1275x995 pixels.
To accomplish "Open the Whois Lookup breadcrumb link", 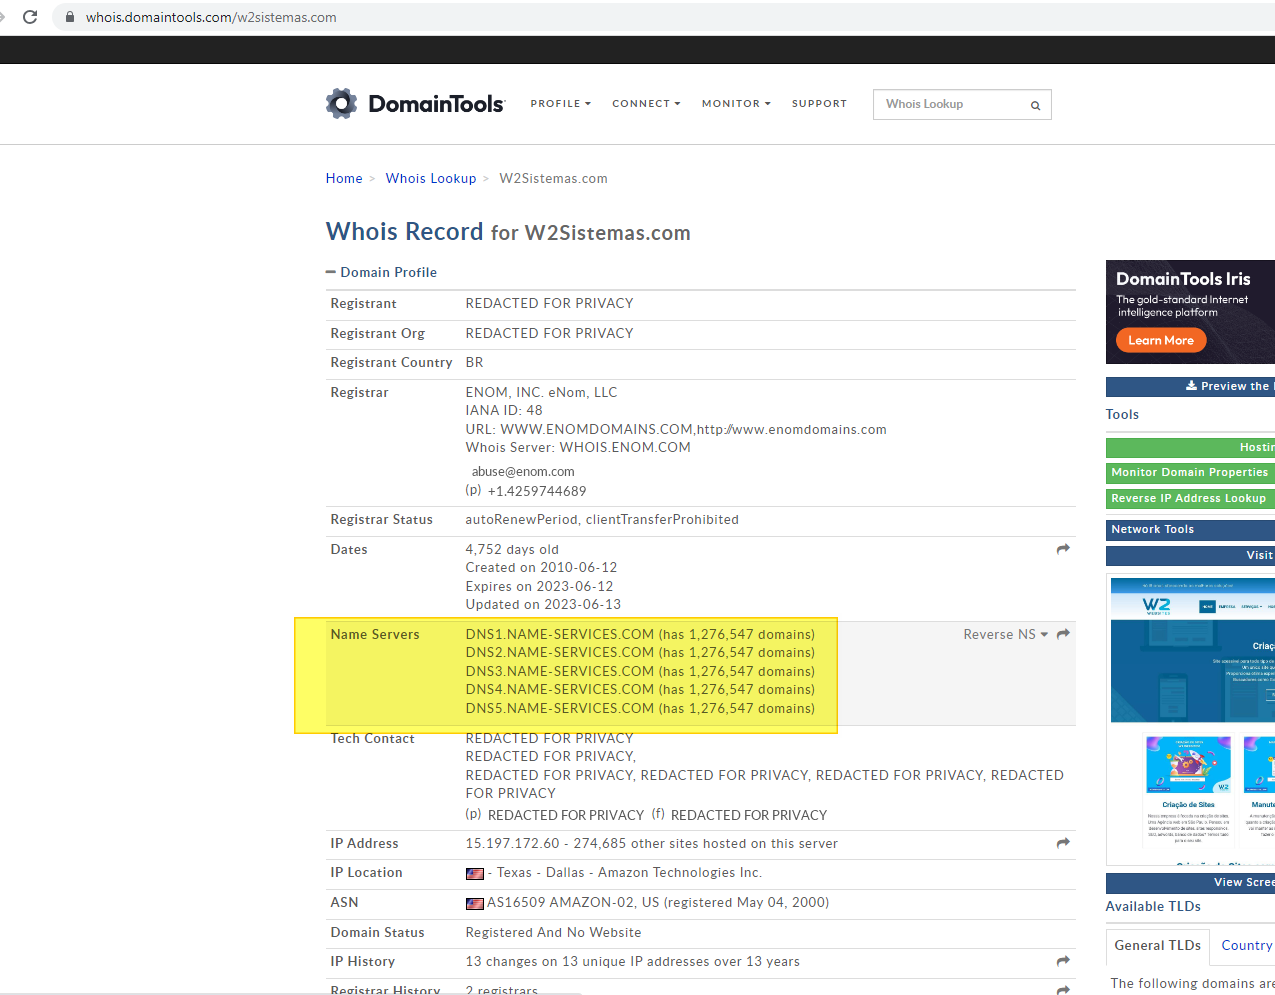I will [431, 178].
